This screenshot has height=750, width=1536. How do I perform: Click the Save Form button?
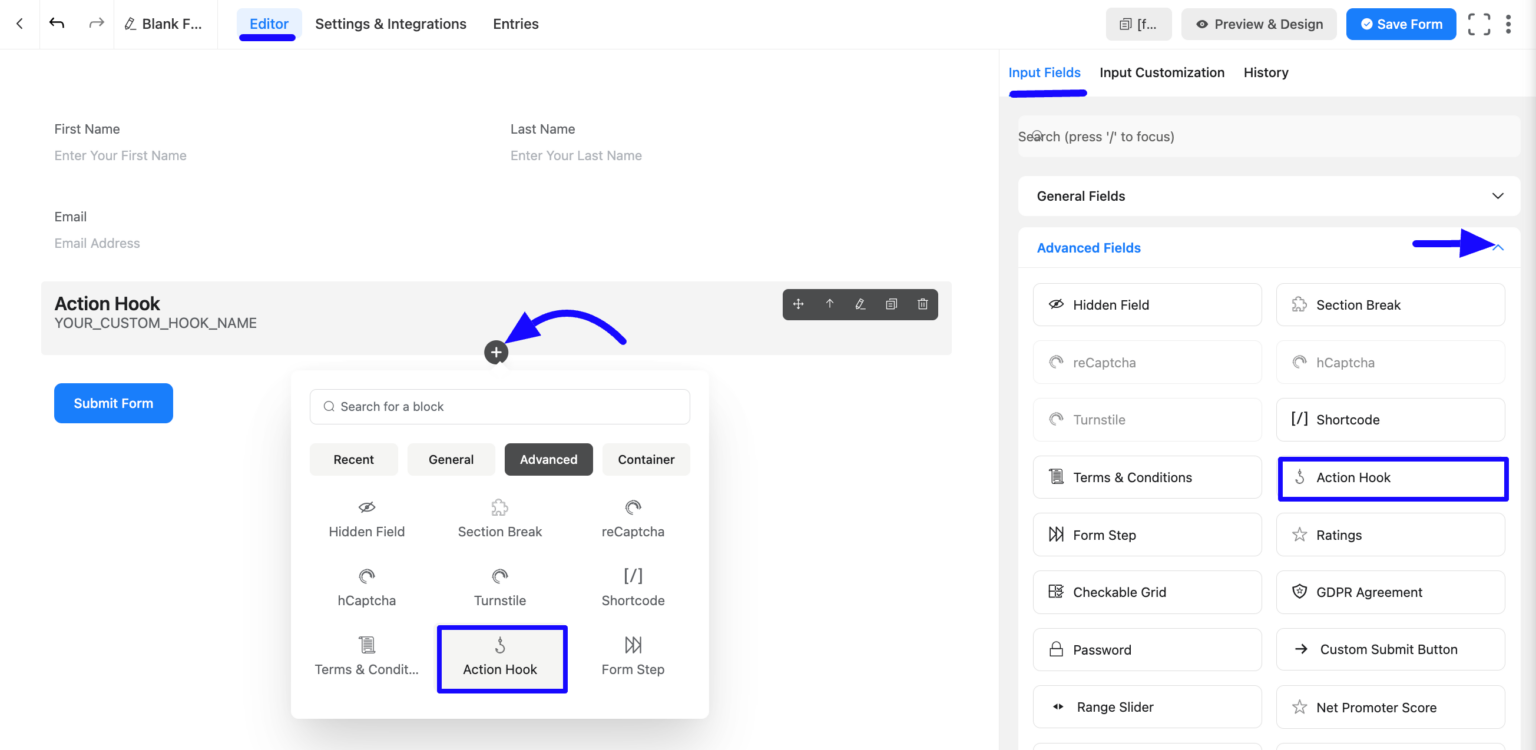click(x=1400, y=23)
